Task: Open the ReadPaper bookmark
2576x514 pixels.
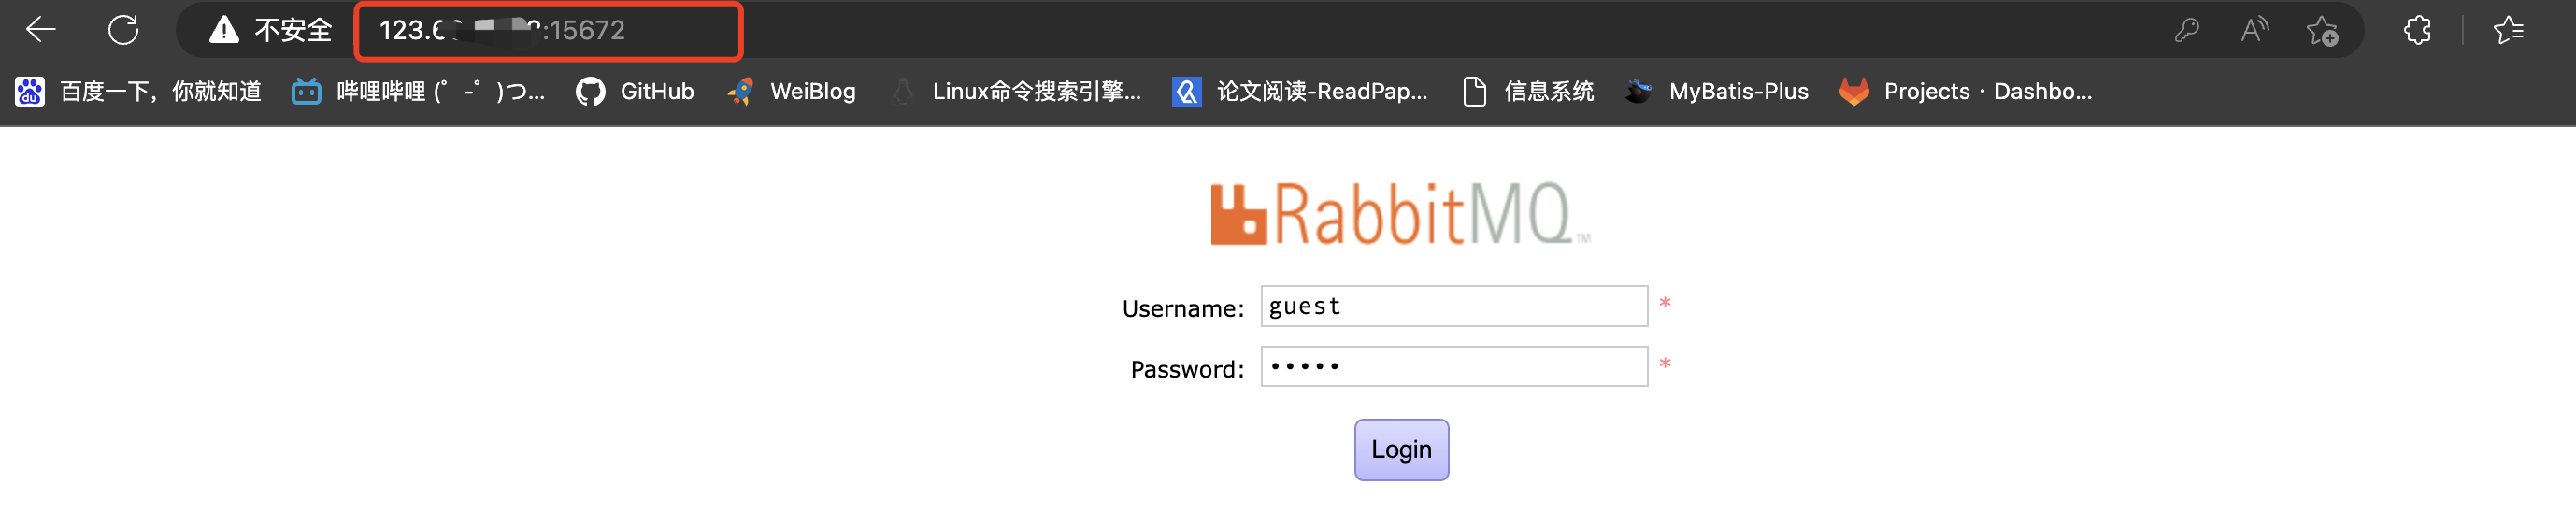Action: pos(1300,92)
